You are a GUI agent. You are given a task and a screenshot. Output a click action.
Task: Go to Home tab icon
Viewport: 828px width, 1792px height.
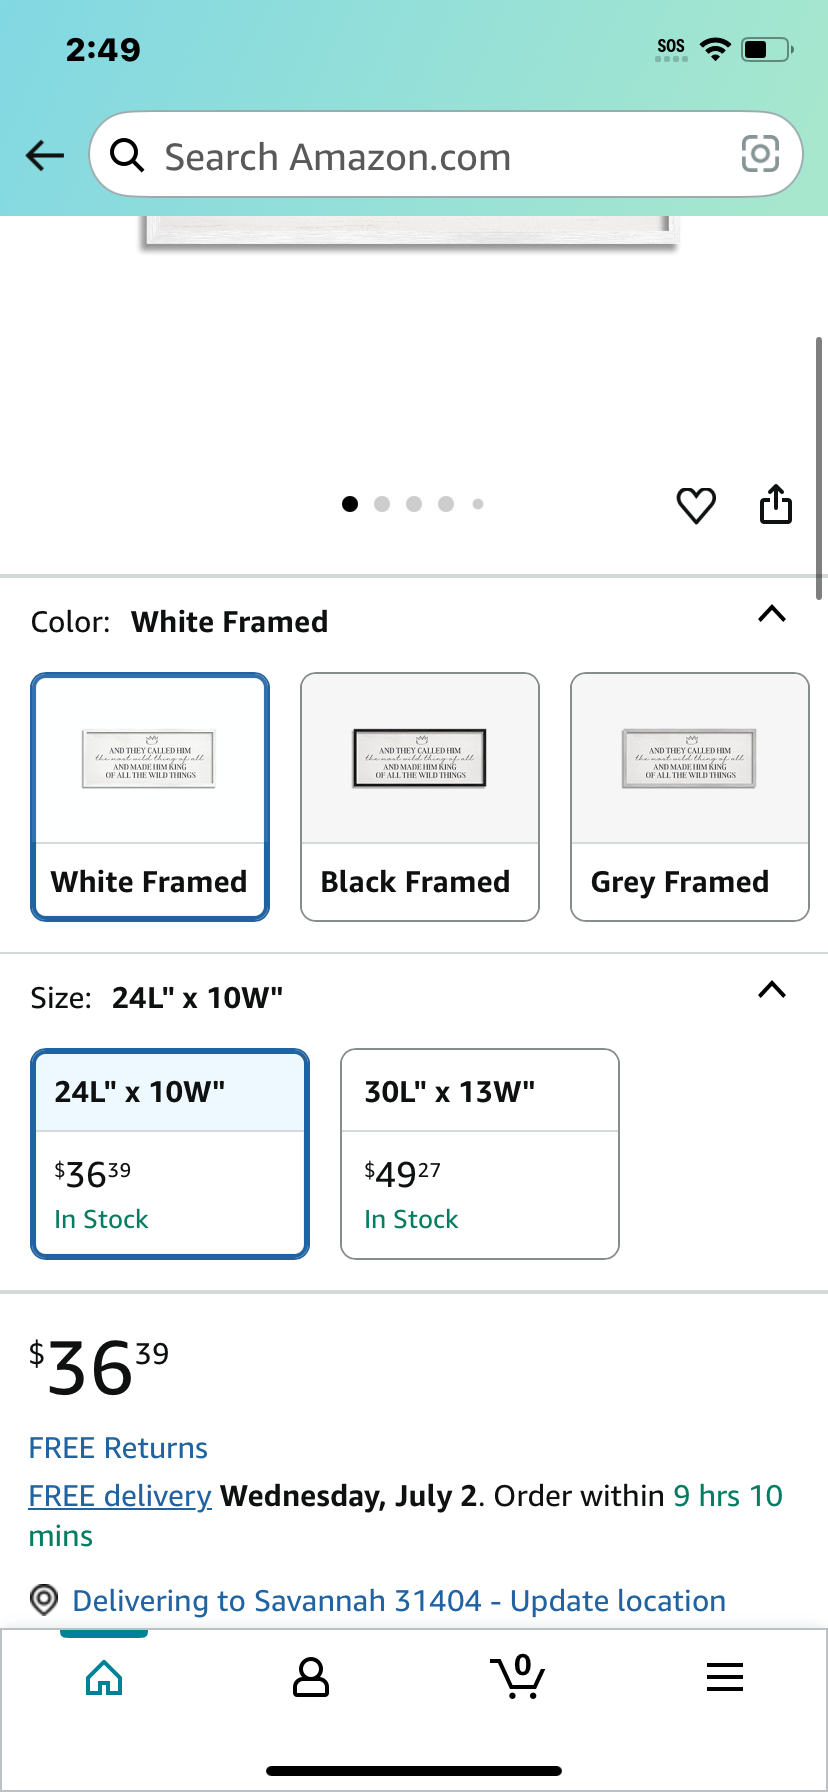(104, 1677)
